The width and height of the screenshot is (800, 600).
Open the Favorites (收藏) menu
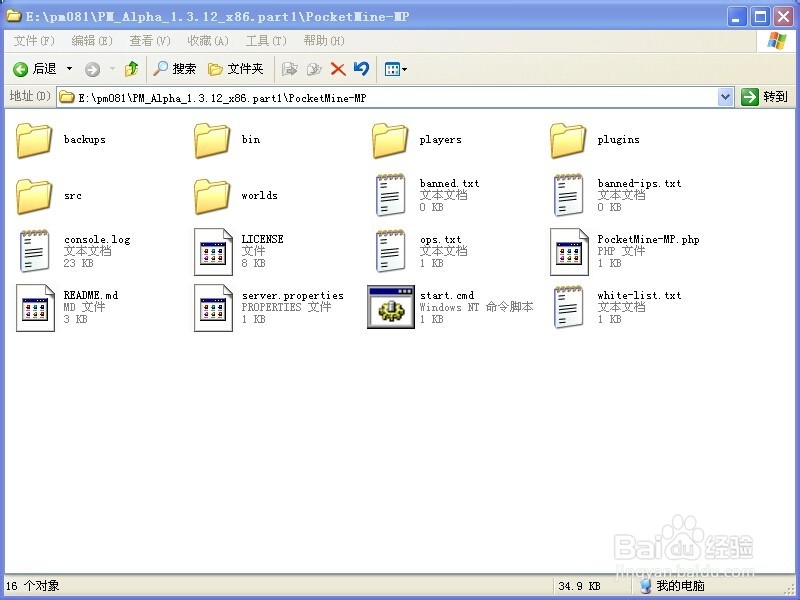click(208, 41)
